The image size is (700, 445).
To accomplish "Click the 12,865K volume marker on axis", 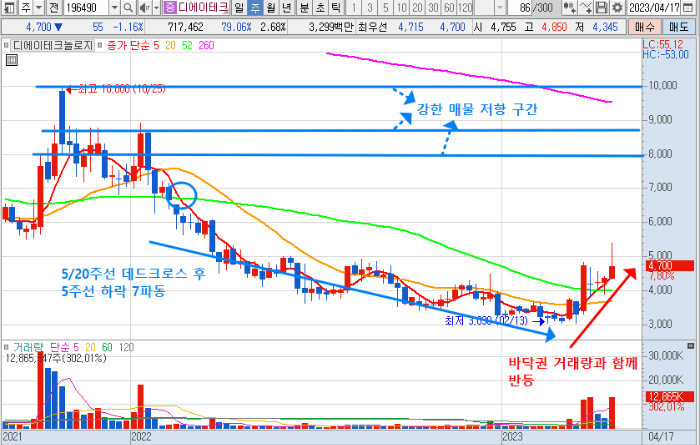I will tap(670, 396).
